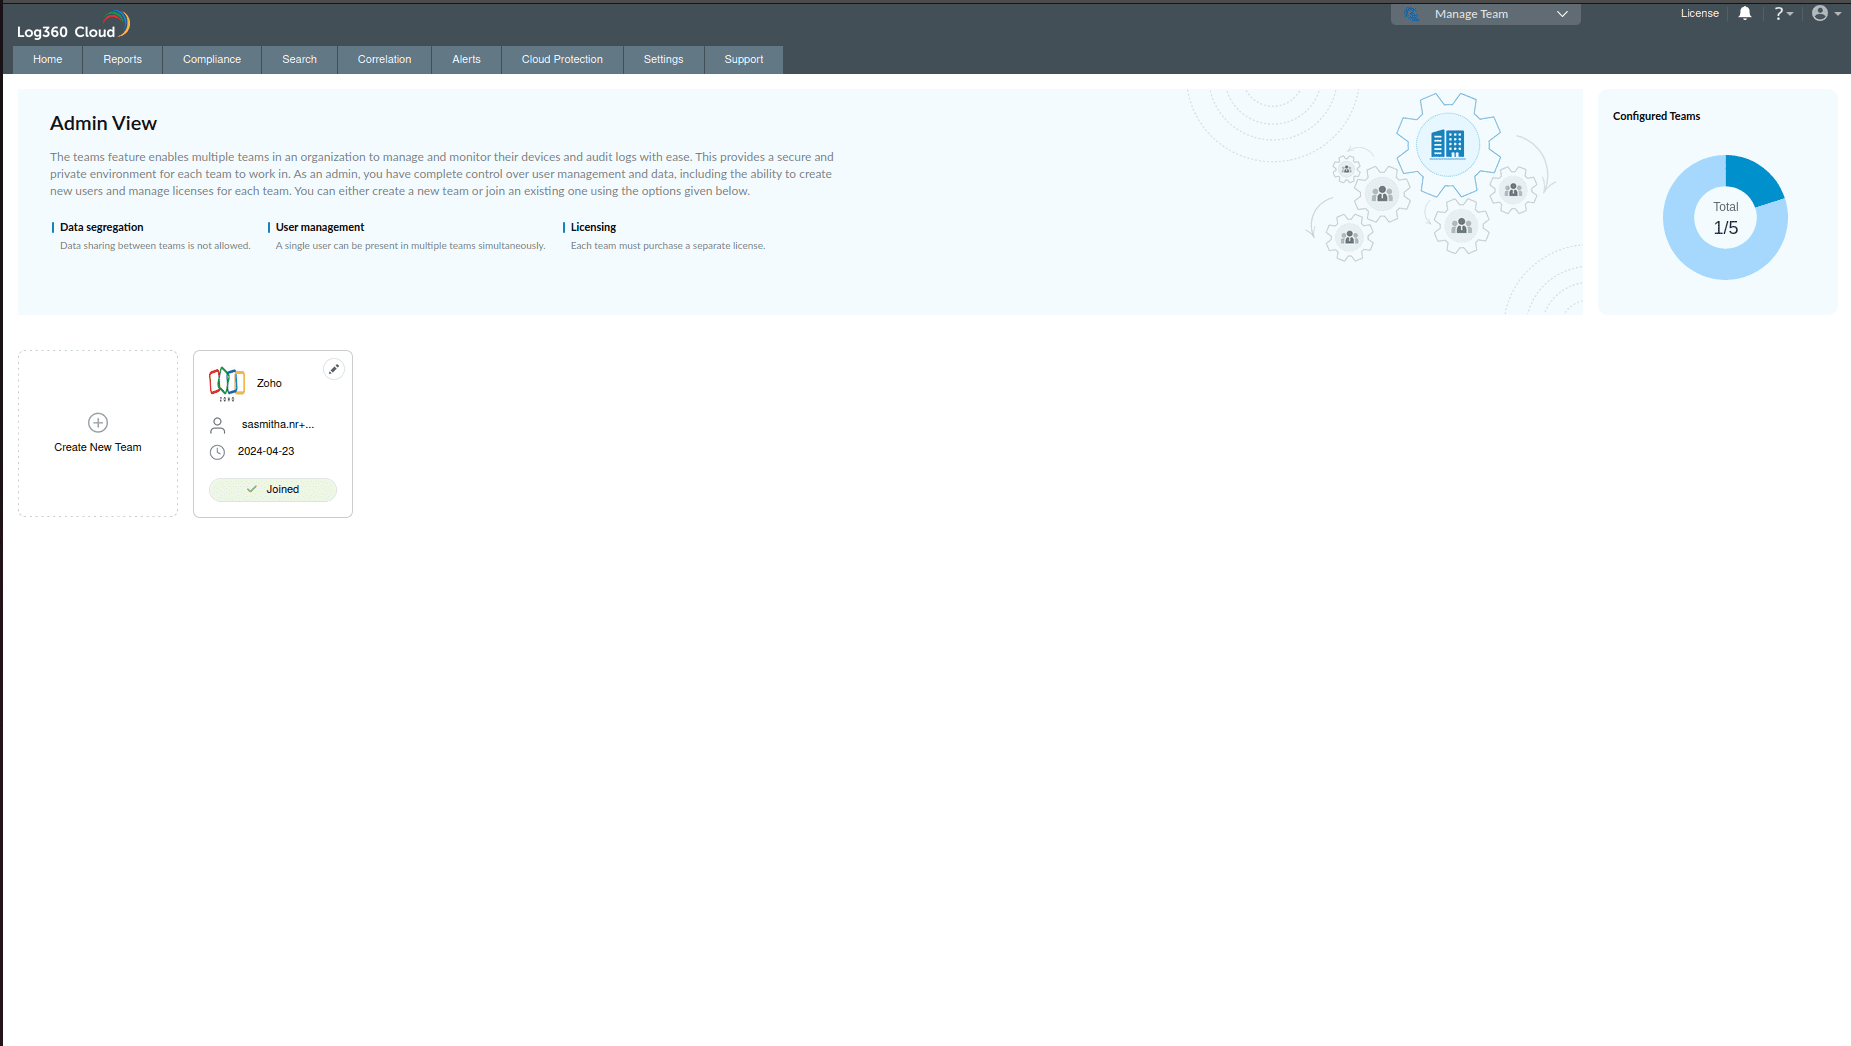Click the Admin View heading
Viewport: 1851px width, 1046px height.
coord(104,124)
